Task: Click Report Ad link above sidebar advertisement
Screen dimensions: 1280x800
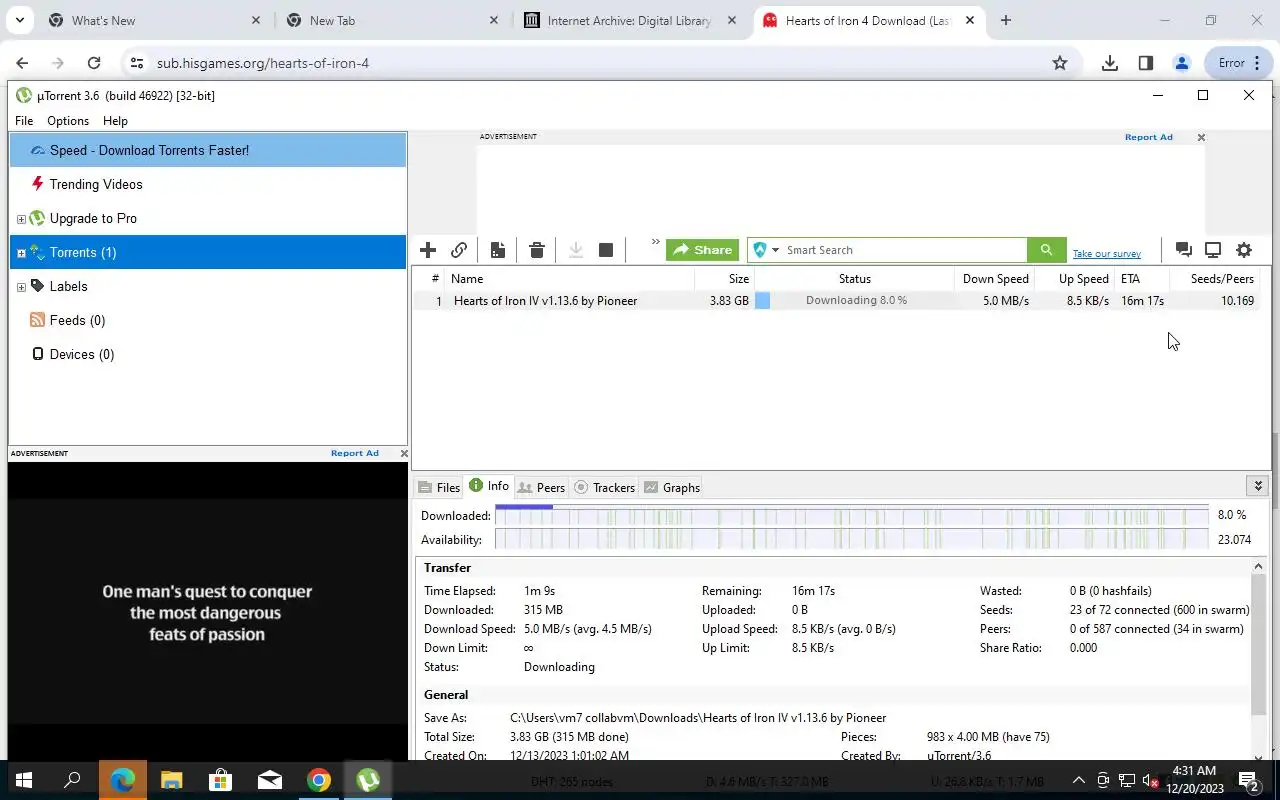Action: [x=355, y=453]
